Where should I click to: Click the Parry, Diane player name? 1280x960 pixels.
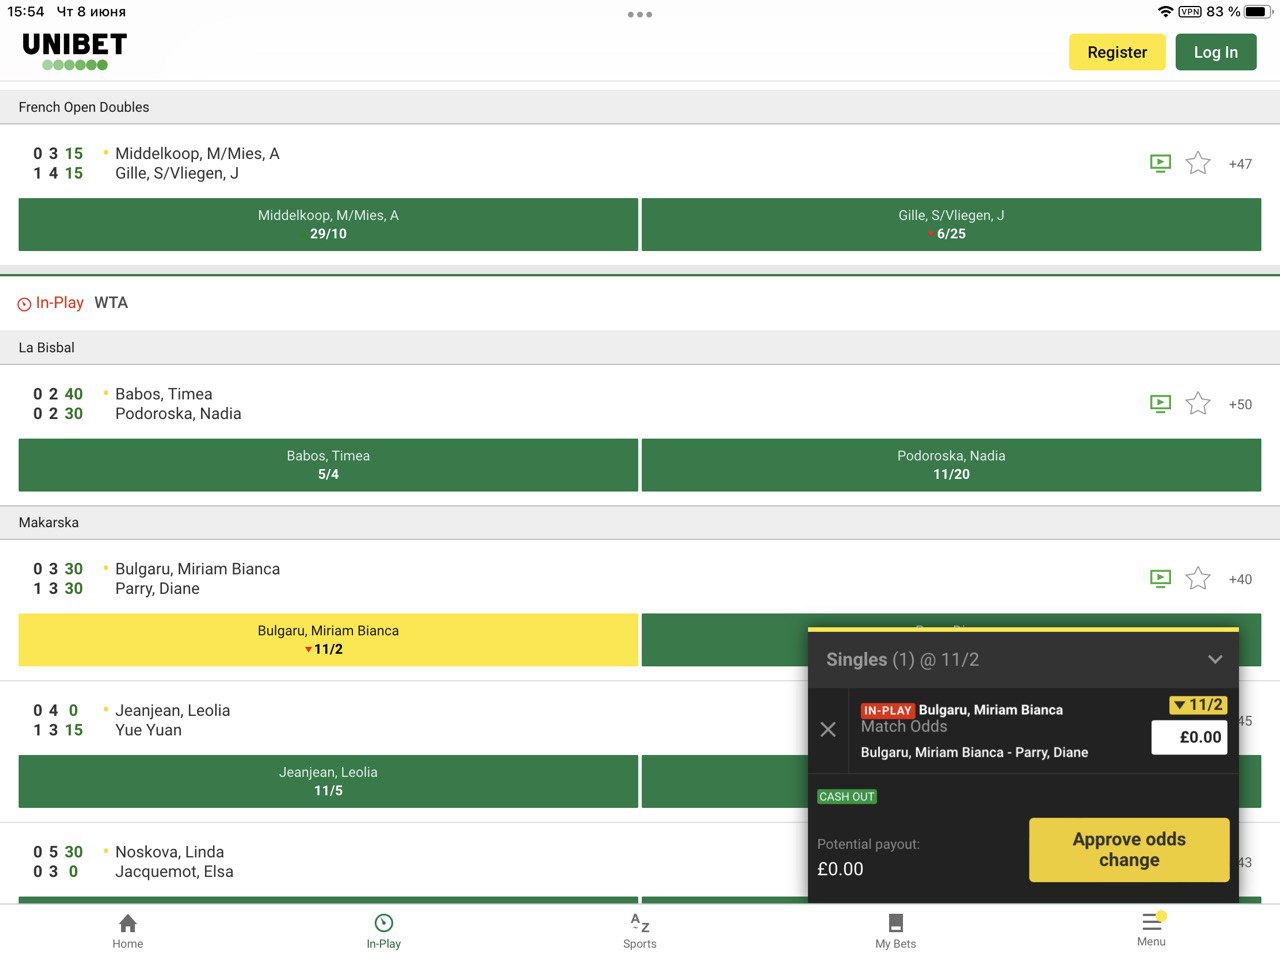(x=157, y=589)
